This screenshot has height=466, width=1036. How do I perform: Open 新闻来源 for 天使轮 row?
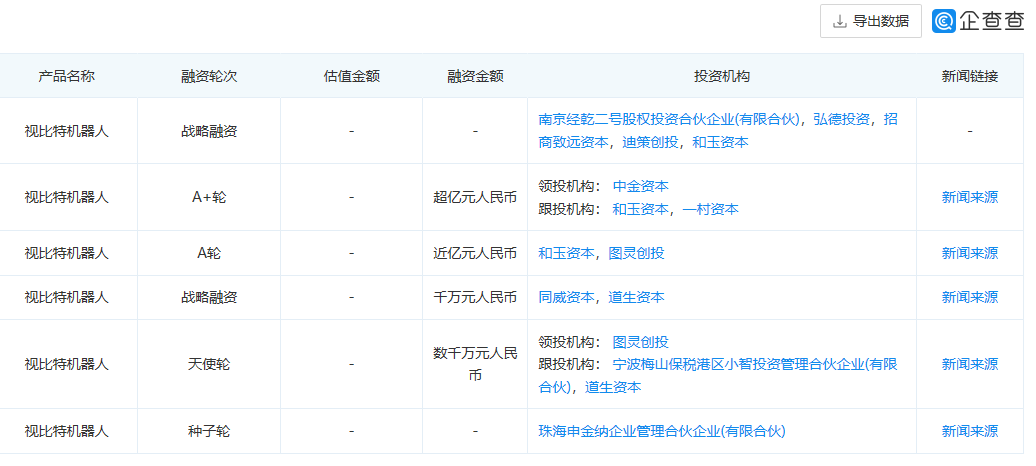(x=969, y=364)
